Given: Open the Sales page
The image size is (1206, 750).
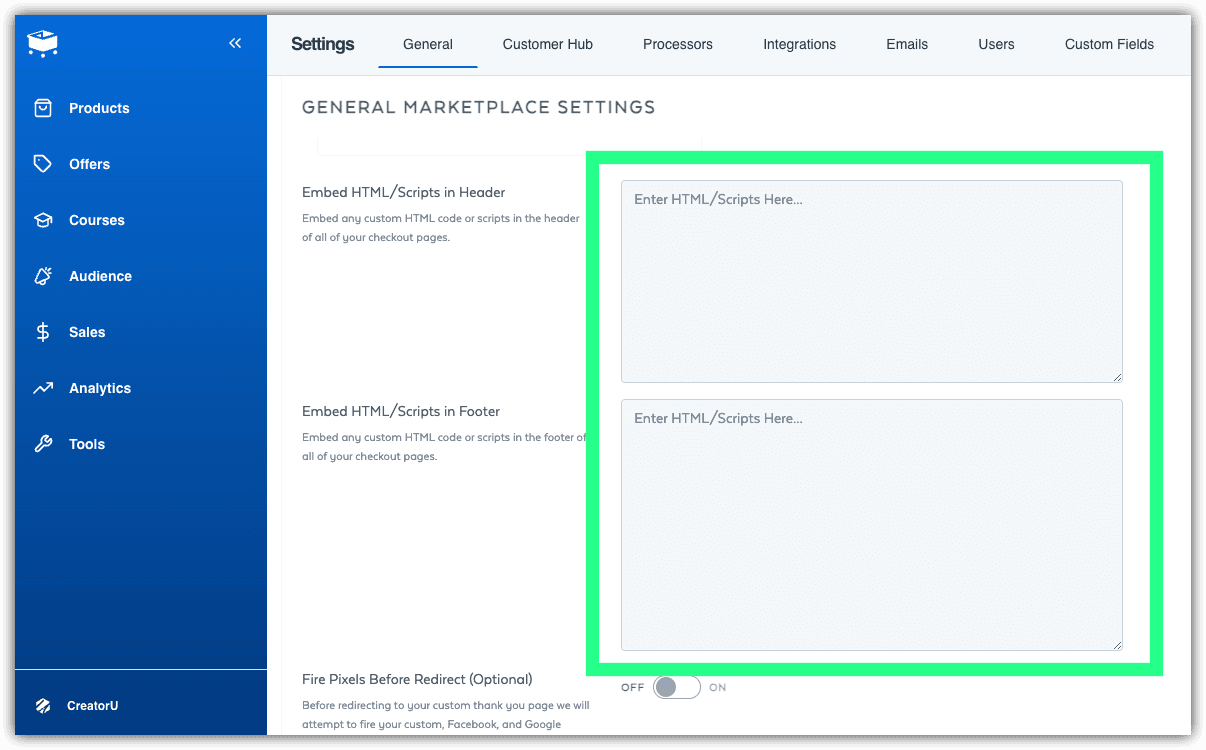Looking at the screenshot, I should pyautogui.click(x=87, y=332).
